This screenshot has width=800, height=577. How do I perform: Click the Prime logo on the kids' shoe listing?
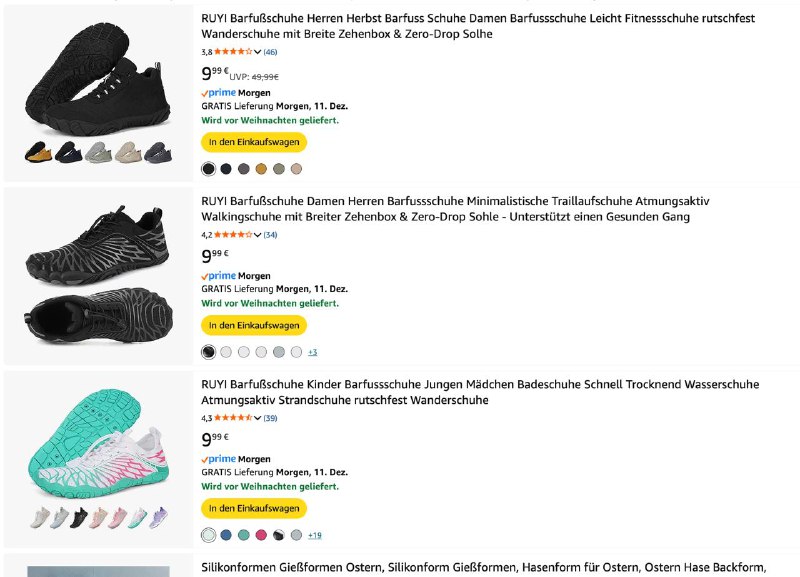pyautogui.click(x=218, y=459)
